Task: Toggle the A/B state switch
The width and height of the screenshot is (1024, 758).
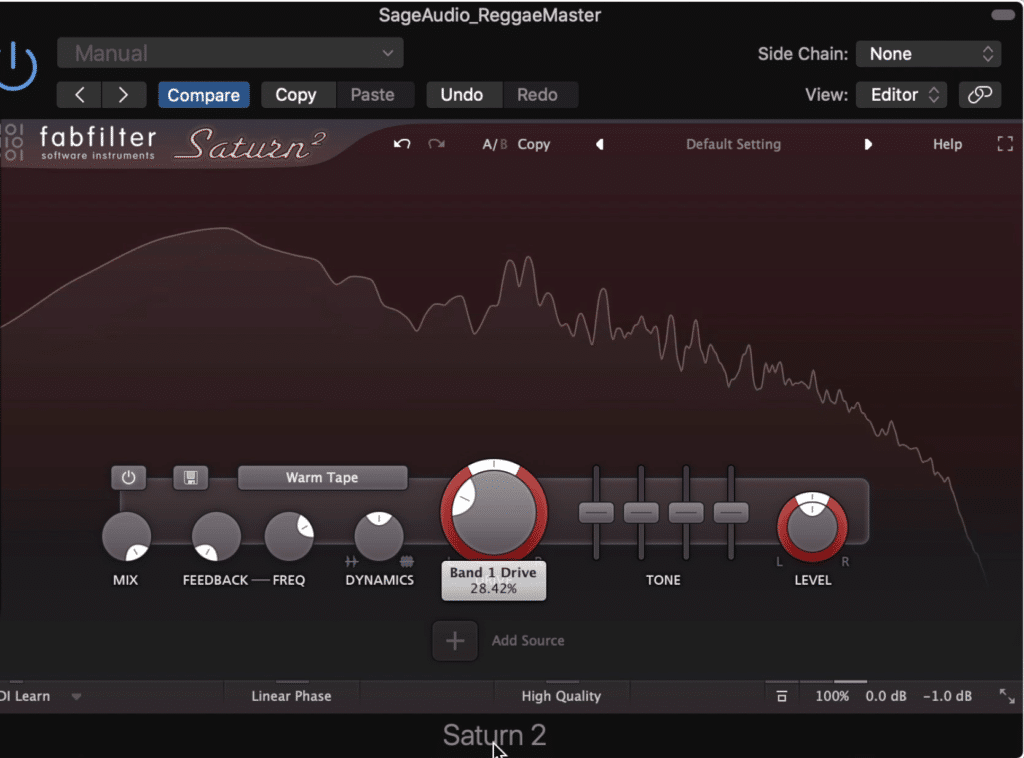Action: [x=494, y=144]
